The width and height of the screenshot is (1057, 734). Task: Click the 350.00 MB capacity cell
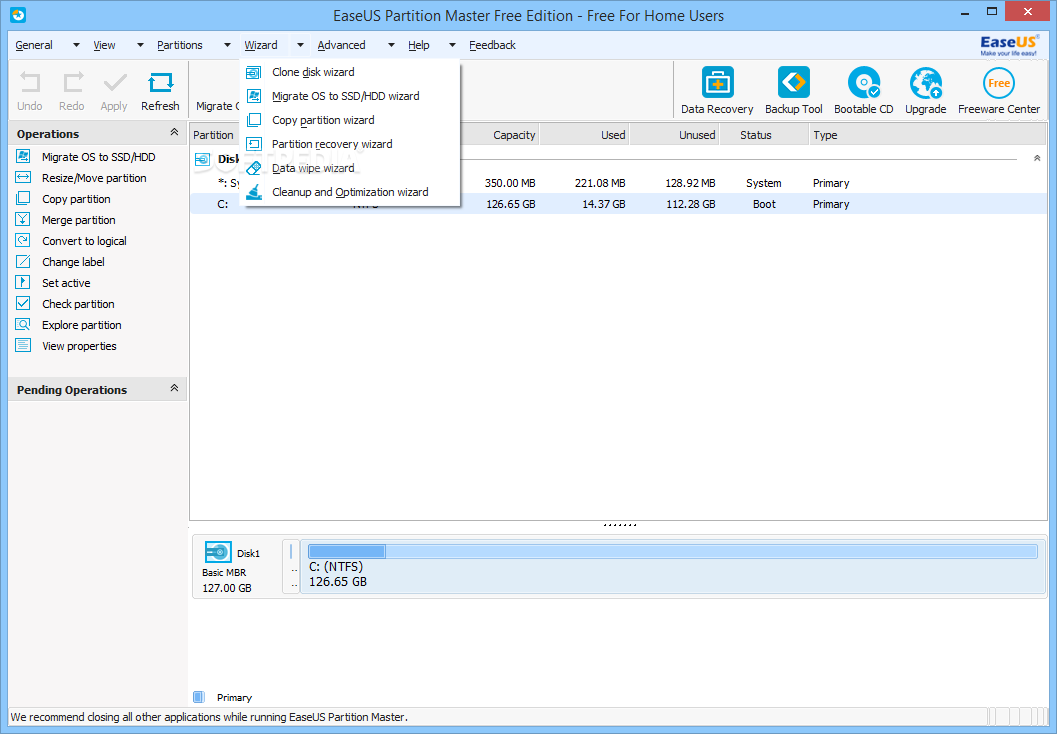510,183
